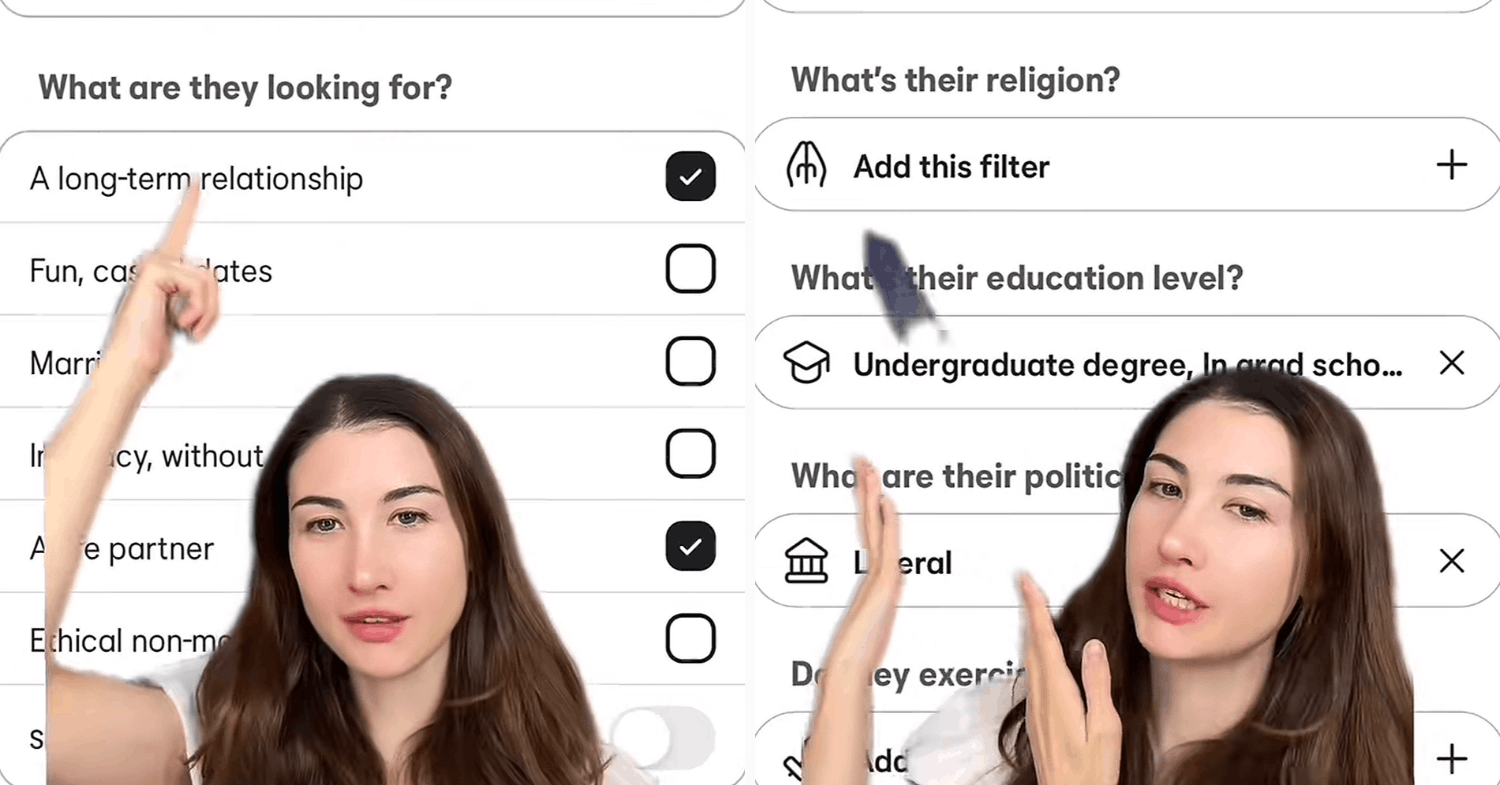Open the religion Add this filter row

1126,165
